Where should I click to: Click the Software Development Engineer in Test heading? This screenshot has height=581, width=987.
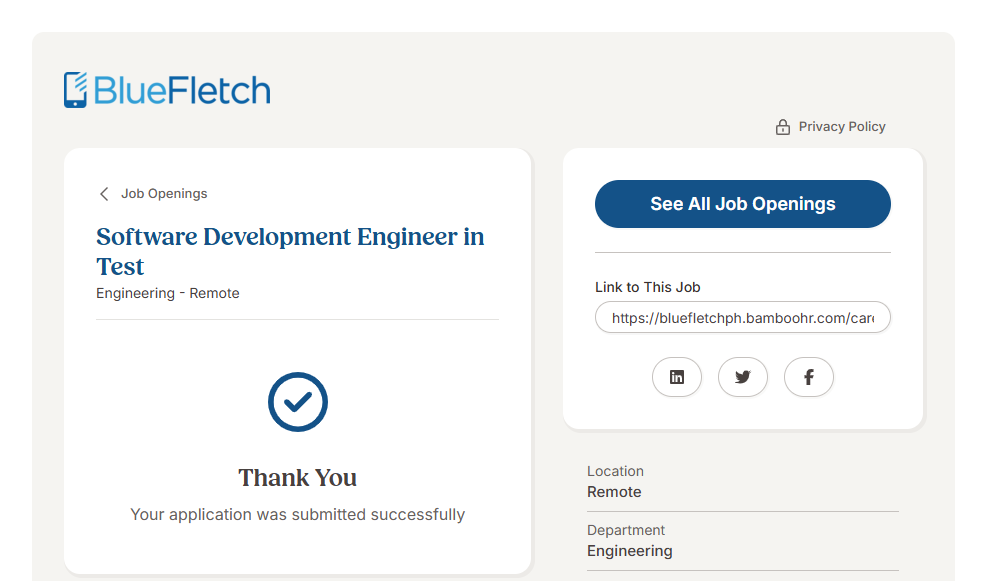click(x=289, y=251)
